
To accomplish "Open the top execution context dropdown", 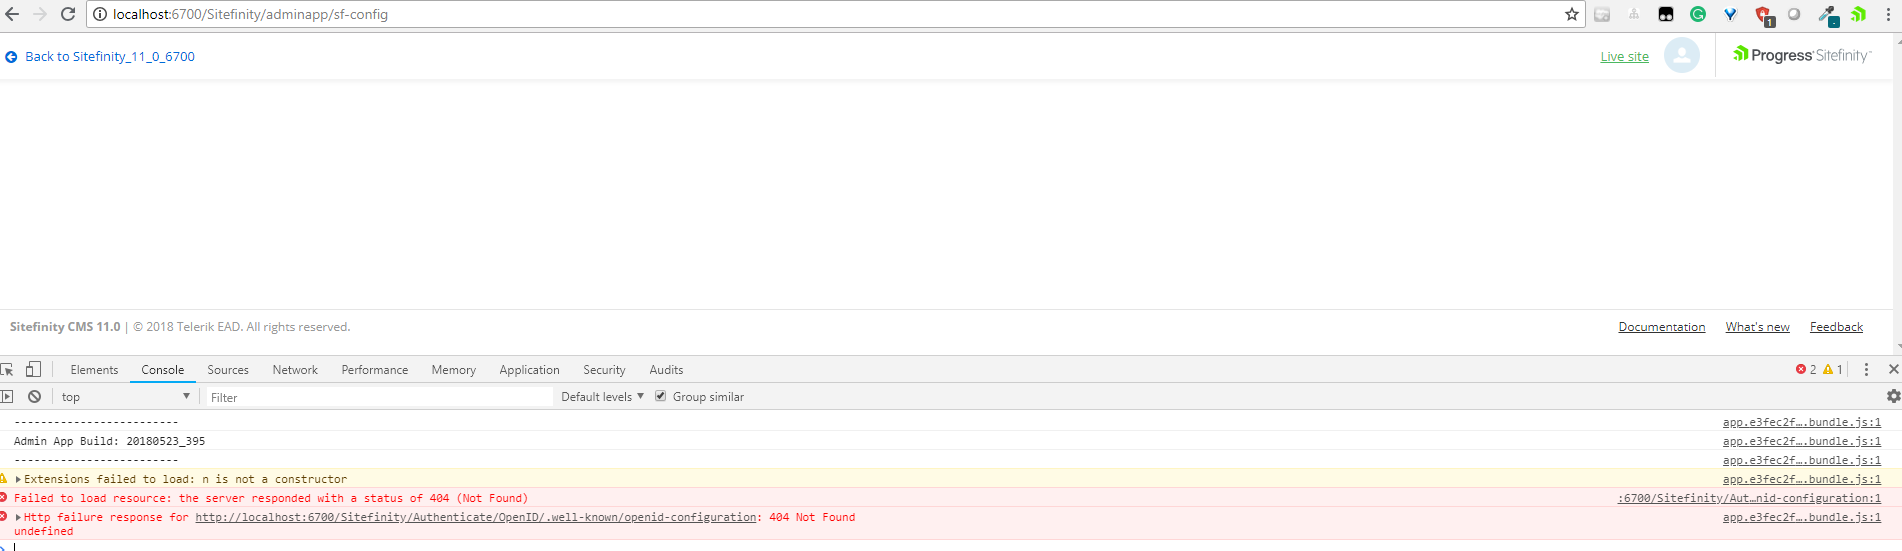I will (124, 397).
